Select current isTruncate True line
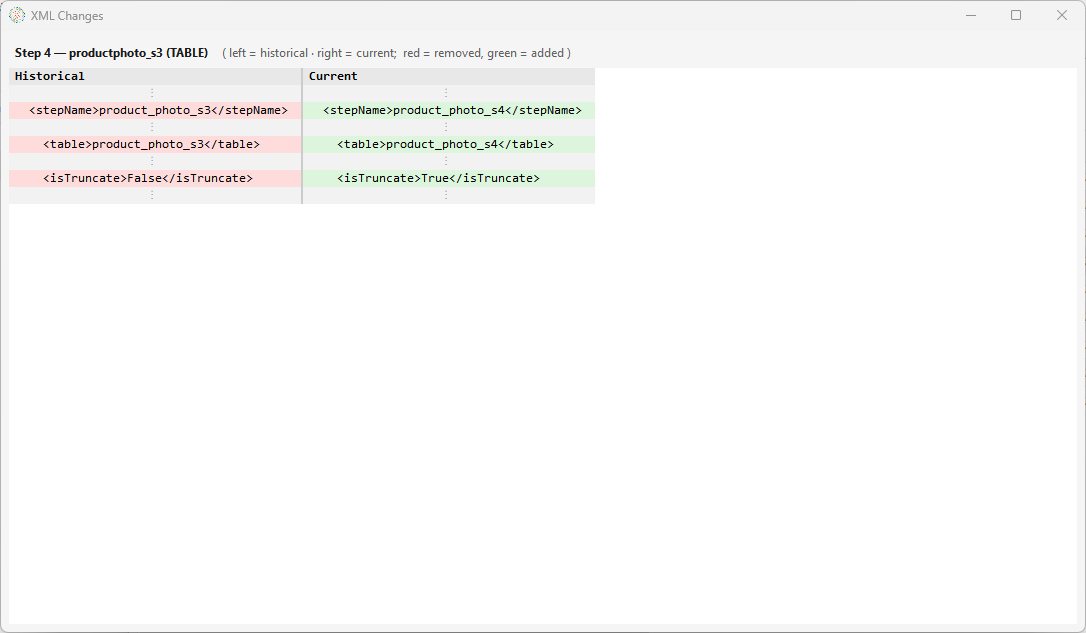1086x633 pixels. [x=449, y=178]
